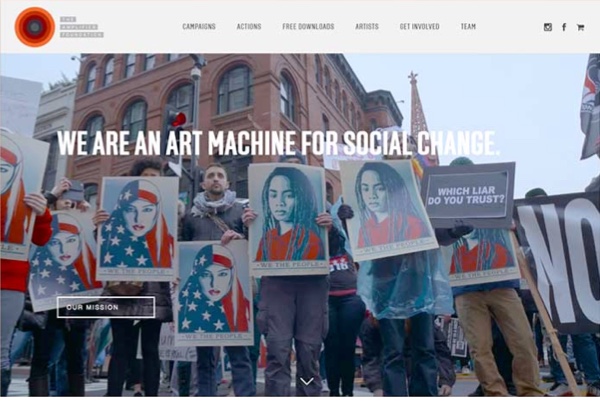This screenshot has height=403, width=600.
Task: Go to the Actions page
Action: (x=249, y=26)
